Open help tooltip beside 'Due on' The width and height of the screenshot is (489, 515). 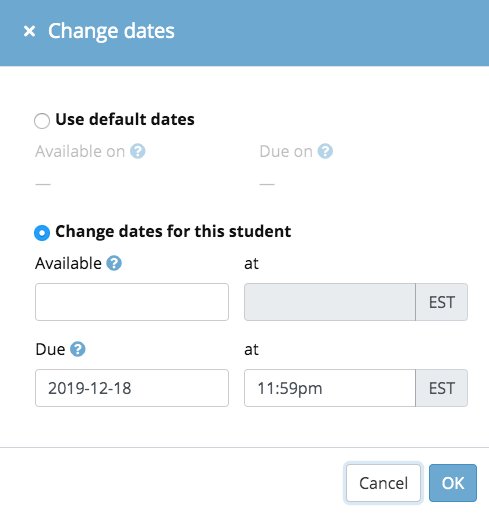325,151
